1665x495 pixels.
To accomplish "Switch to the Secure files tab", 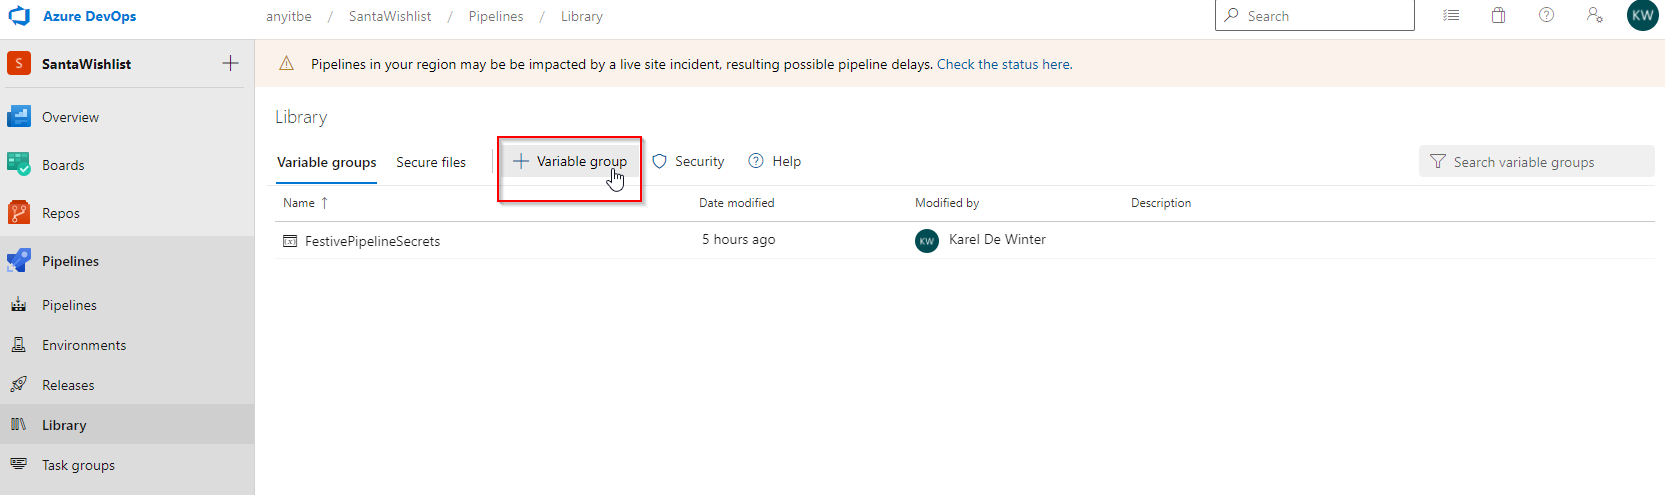I will coord(431,162).
